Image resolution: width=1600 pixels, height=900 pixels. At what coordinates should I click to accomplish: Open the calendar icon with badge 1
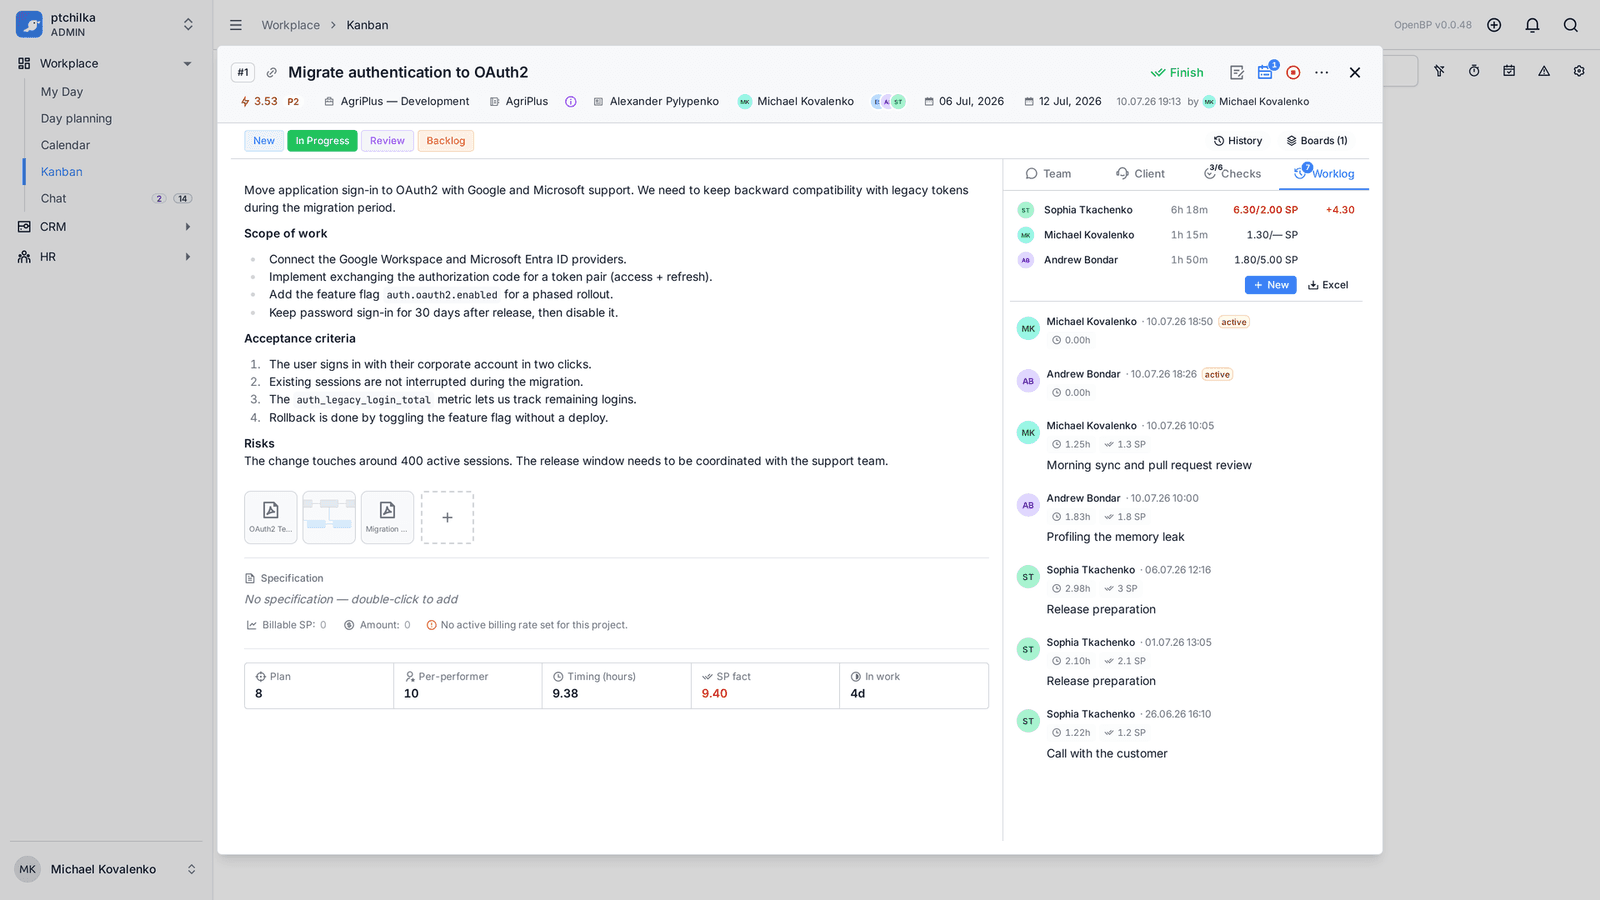point(1266,72)
